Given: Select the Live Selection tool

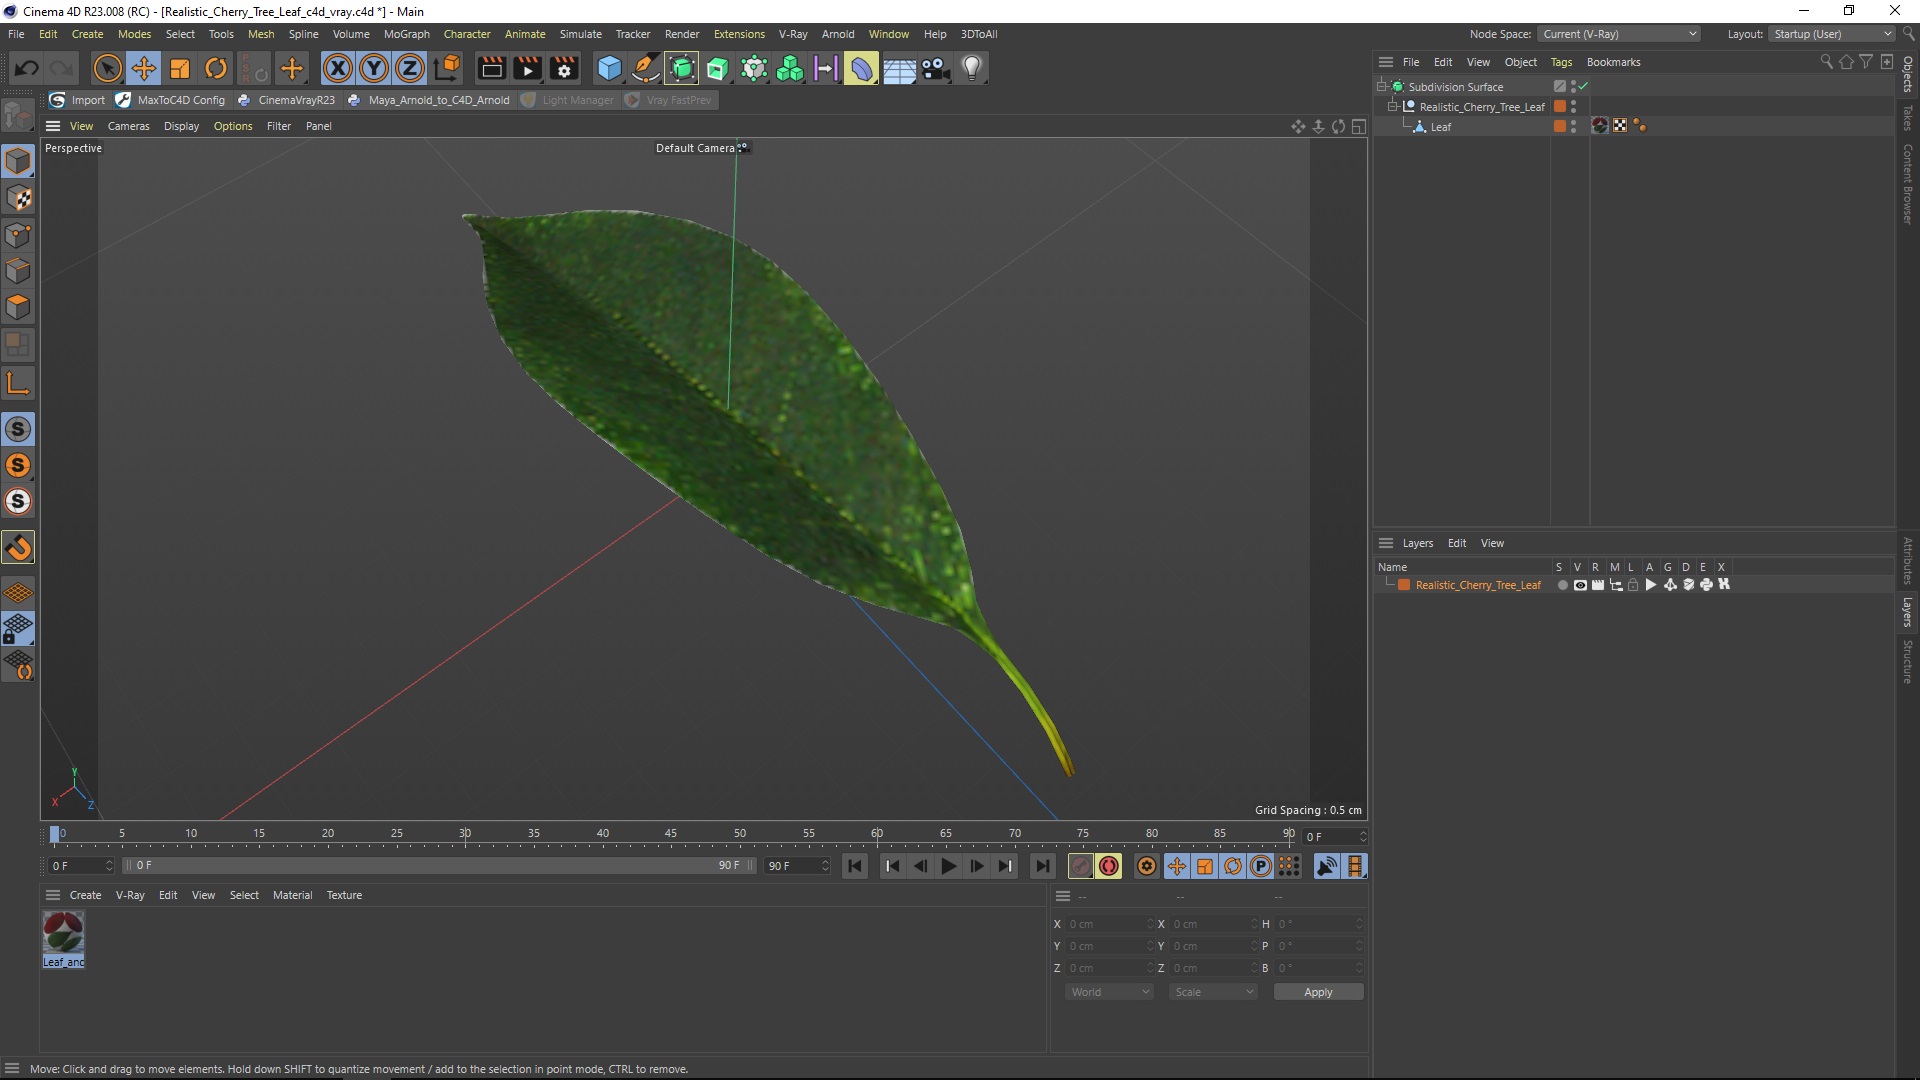Looking at the screenshot, I should coord(107,68).
